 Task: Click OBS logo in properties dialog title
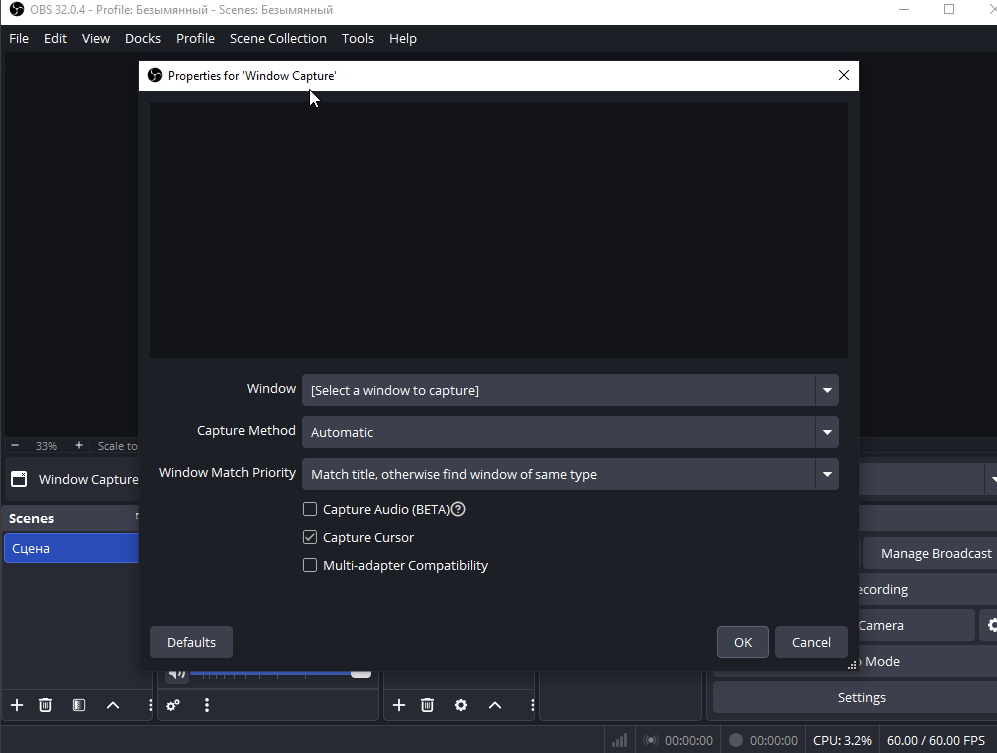pyautogui.click(x=155, y=76)
